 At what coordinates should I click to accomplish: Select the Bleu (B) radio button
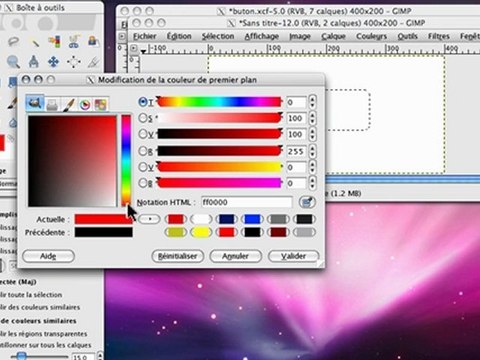[143, 183]
